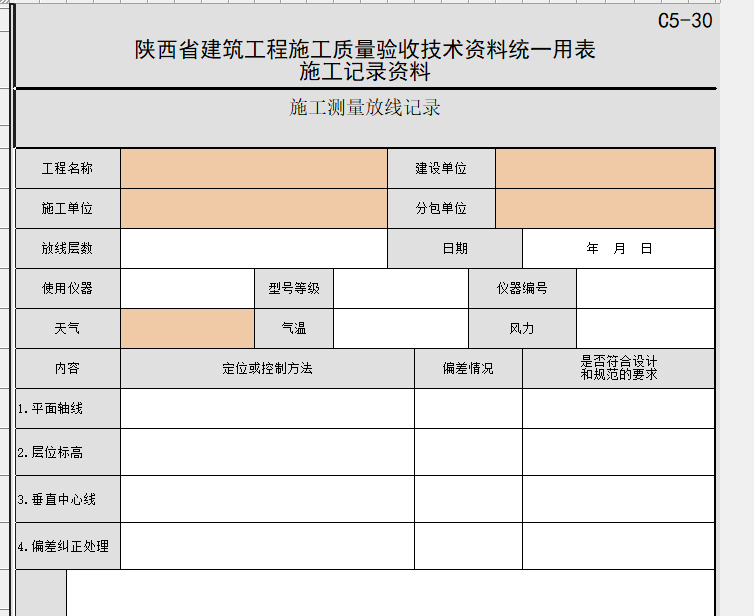Select the C5-30 form code text

coord(684,21)
